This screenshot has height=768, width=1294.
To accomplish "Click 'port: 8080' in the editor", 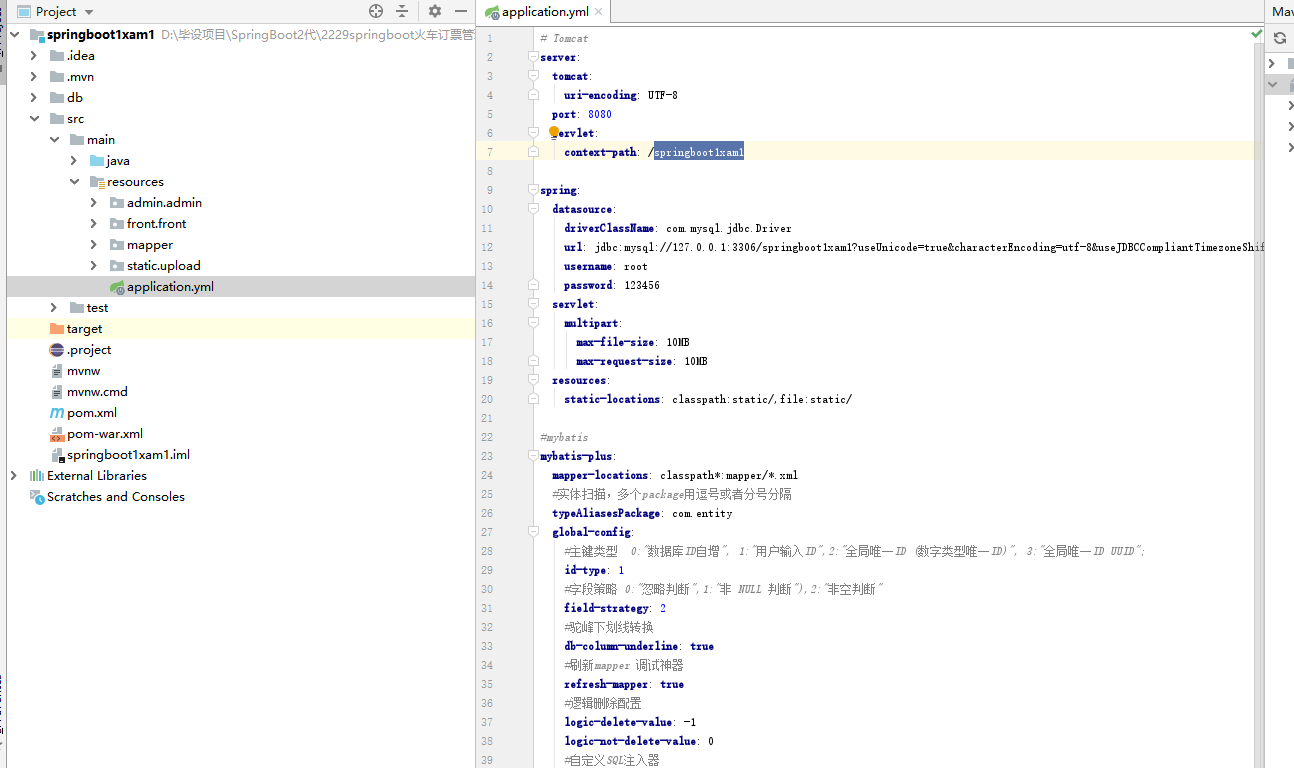I will tap(582, 114).
